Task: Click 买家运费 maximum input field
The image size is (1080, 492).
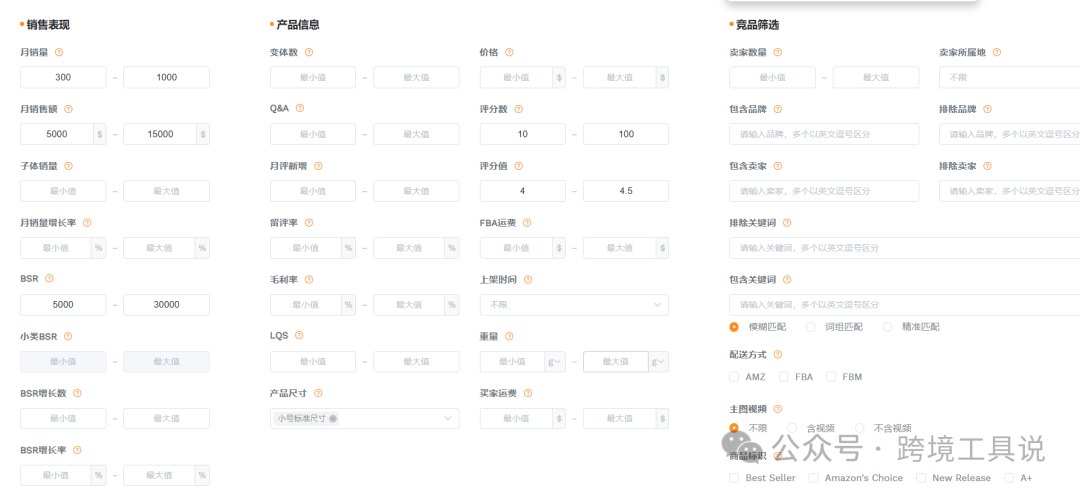Action: [x=619, y=418]
